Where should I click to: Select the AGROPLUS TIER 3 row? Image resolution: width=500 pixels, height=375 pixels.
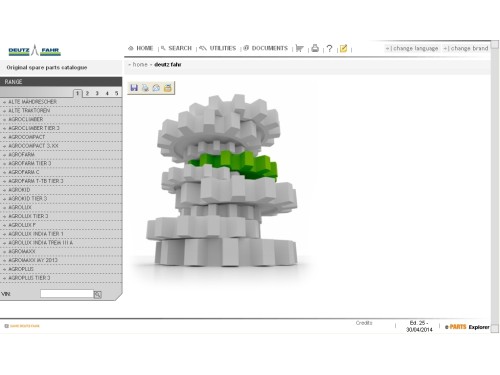(61, 278)
